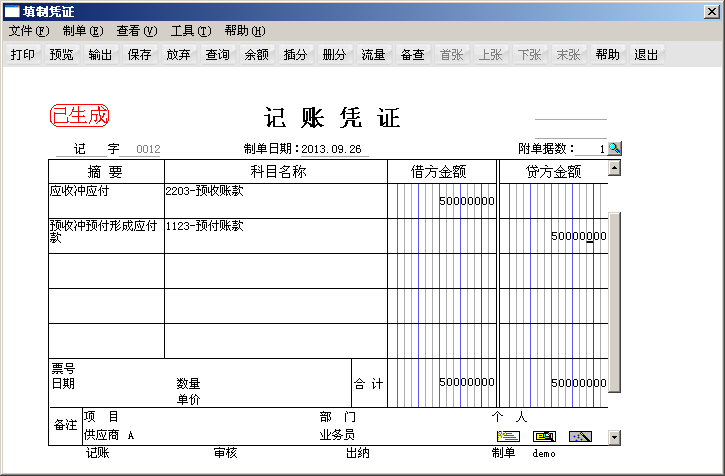Click the first small icon above demo
The height and width of the screenshot is (476, 725).
pos(508,436)
